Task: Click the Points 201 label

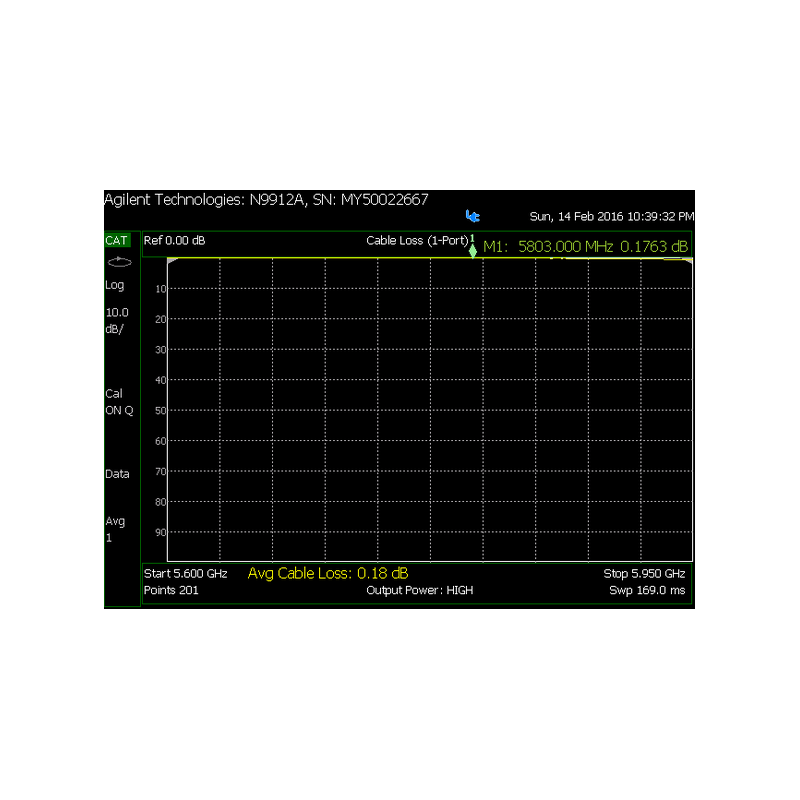Action: click(171, 590)
